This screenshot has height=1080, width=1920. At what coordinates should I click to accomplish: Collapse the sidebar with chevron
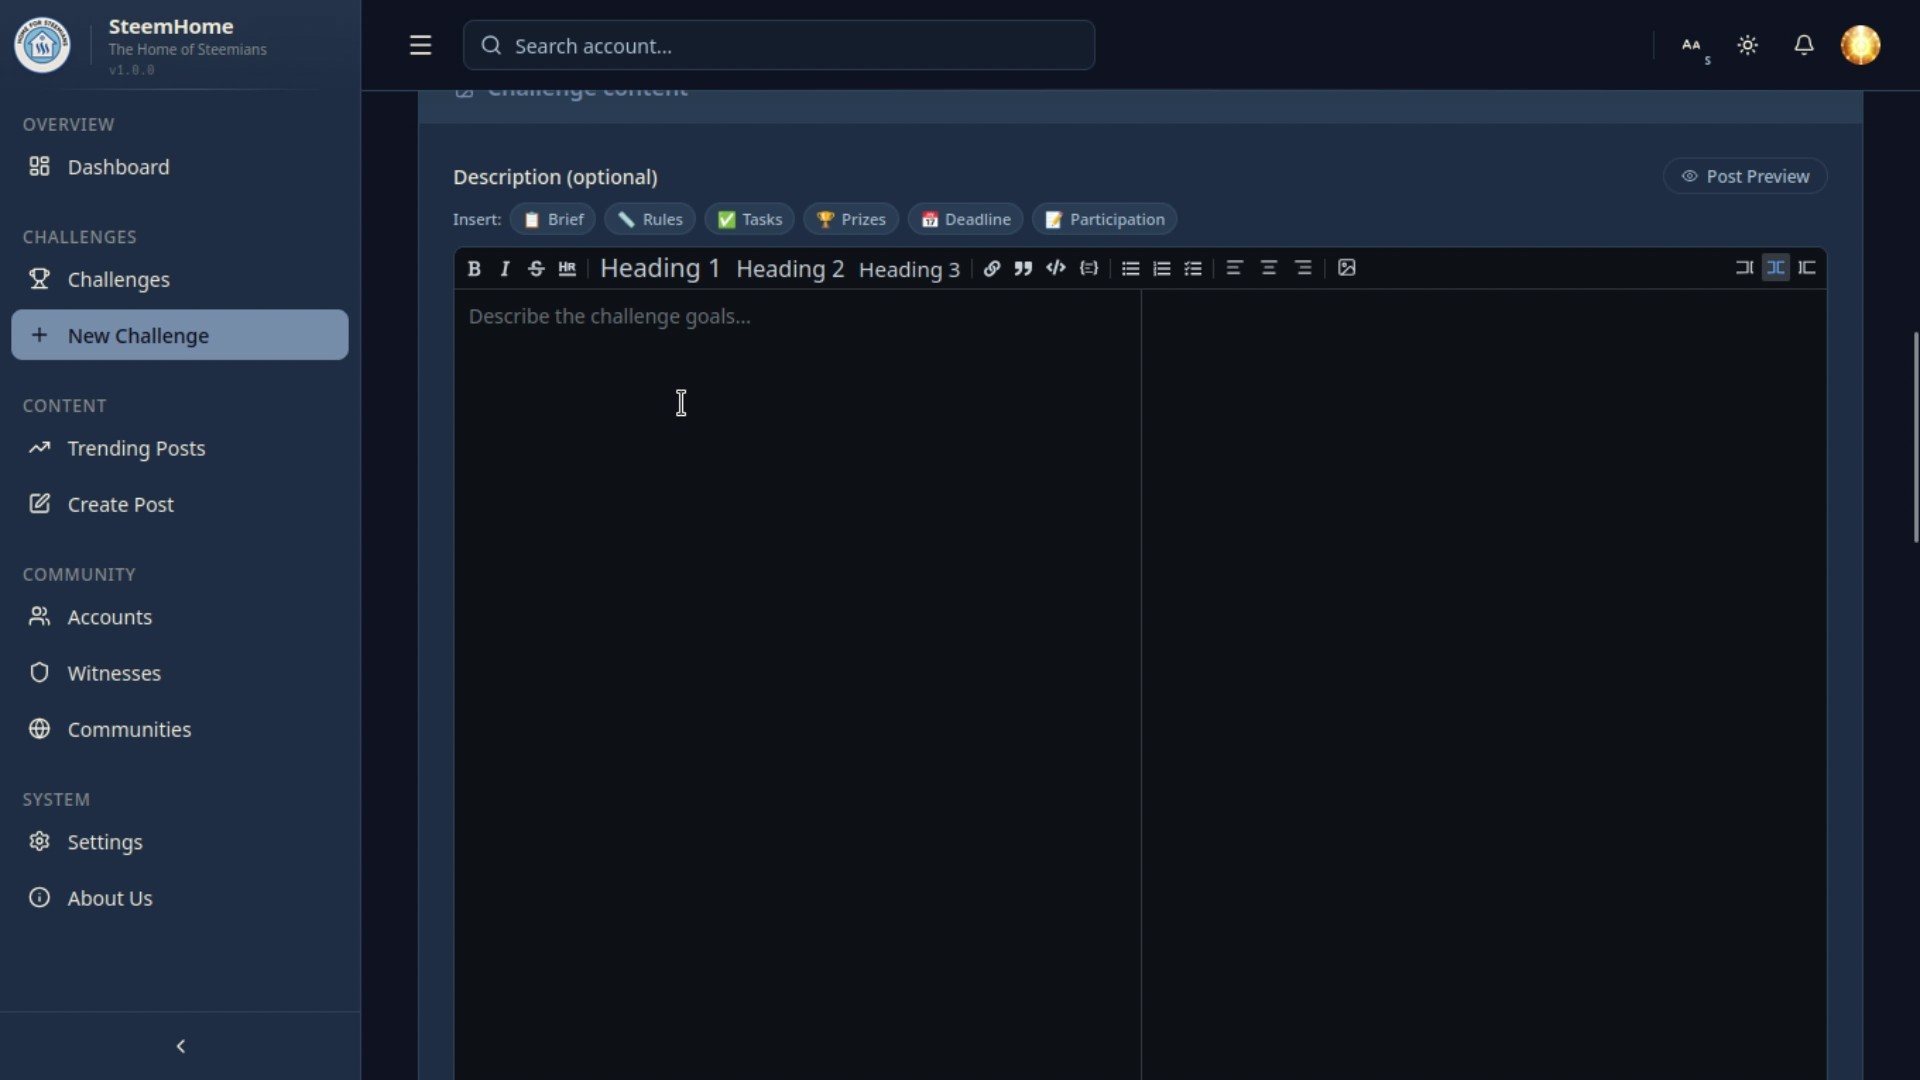point(180,1046)
